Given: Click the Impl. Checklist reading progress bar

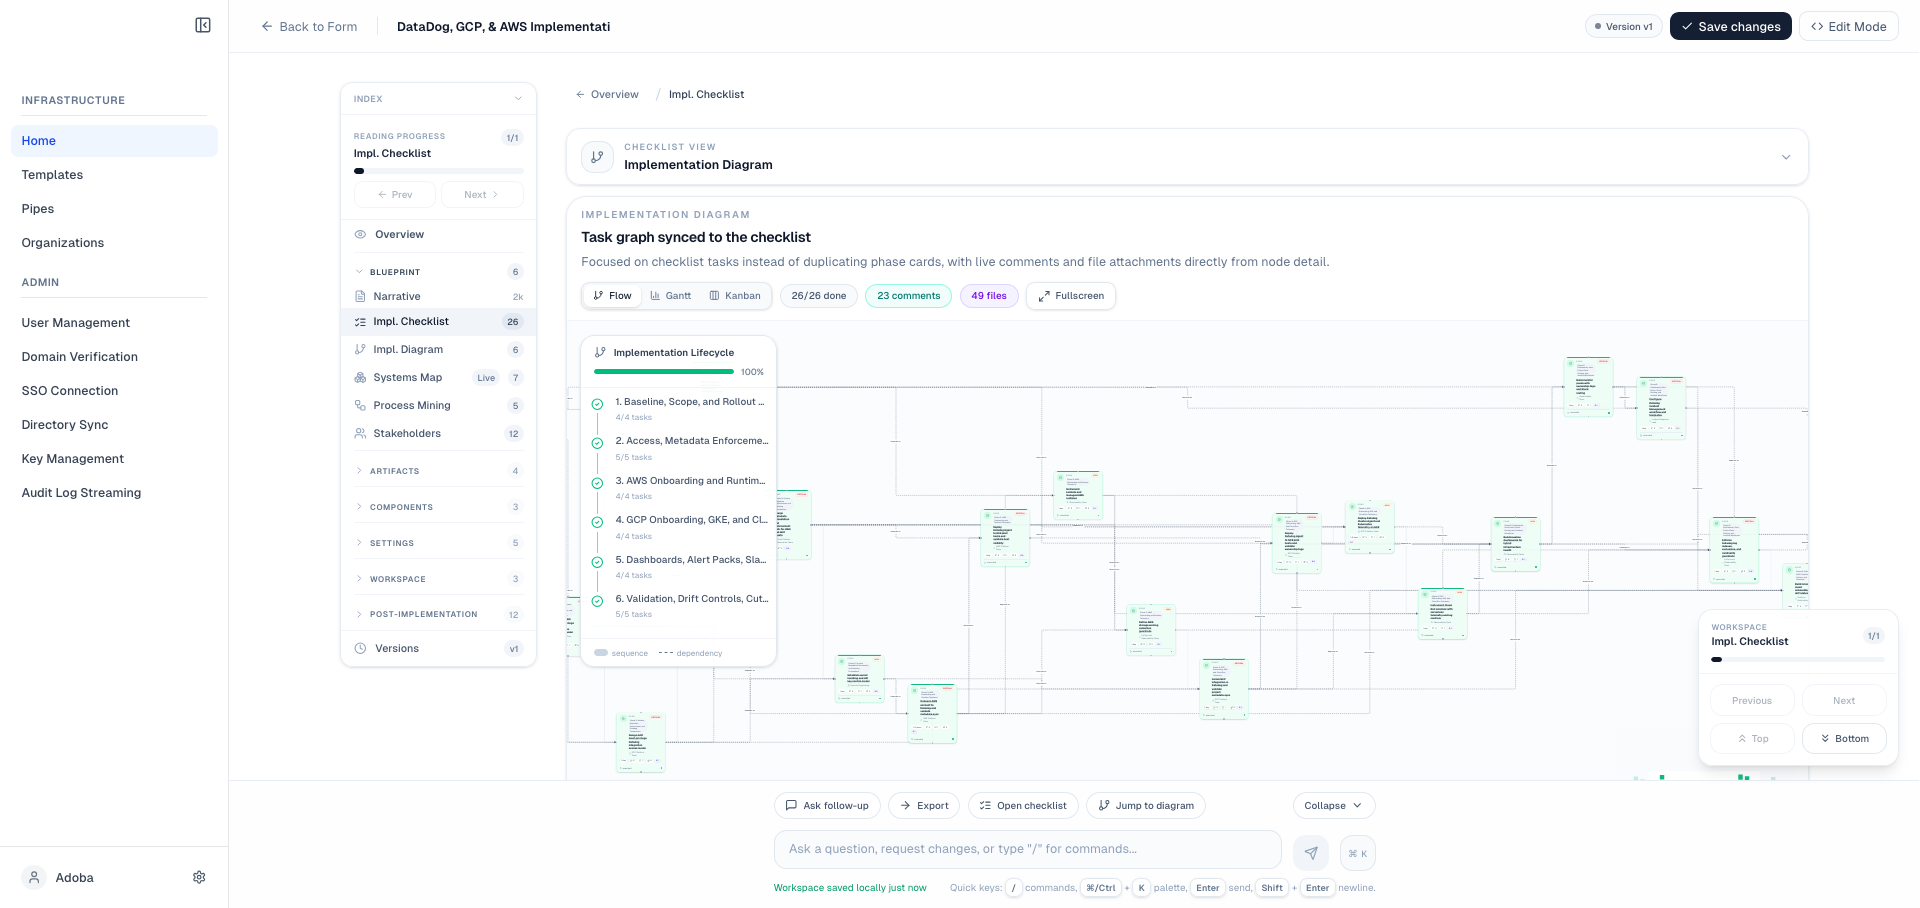Looking at the screenshot, I should coord(437,170).
